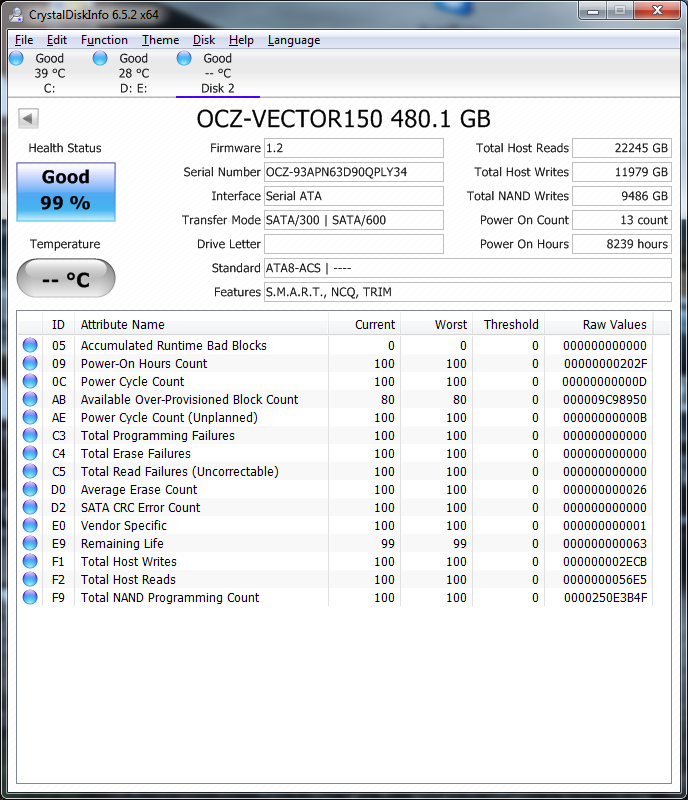Select the C: drive tab
Image resolution: width=688 pixels, height=800 pixels.
(x=50, y=73)
